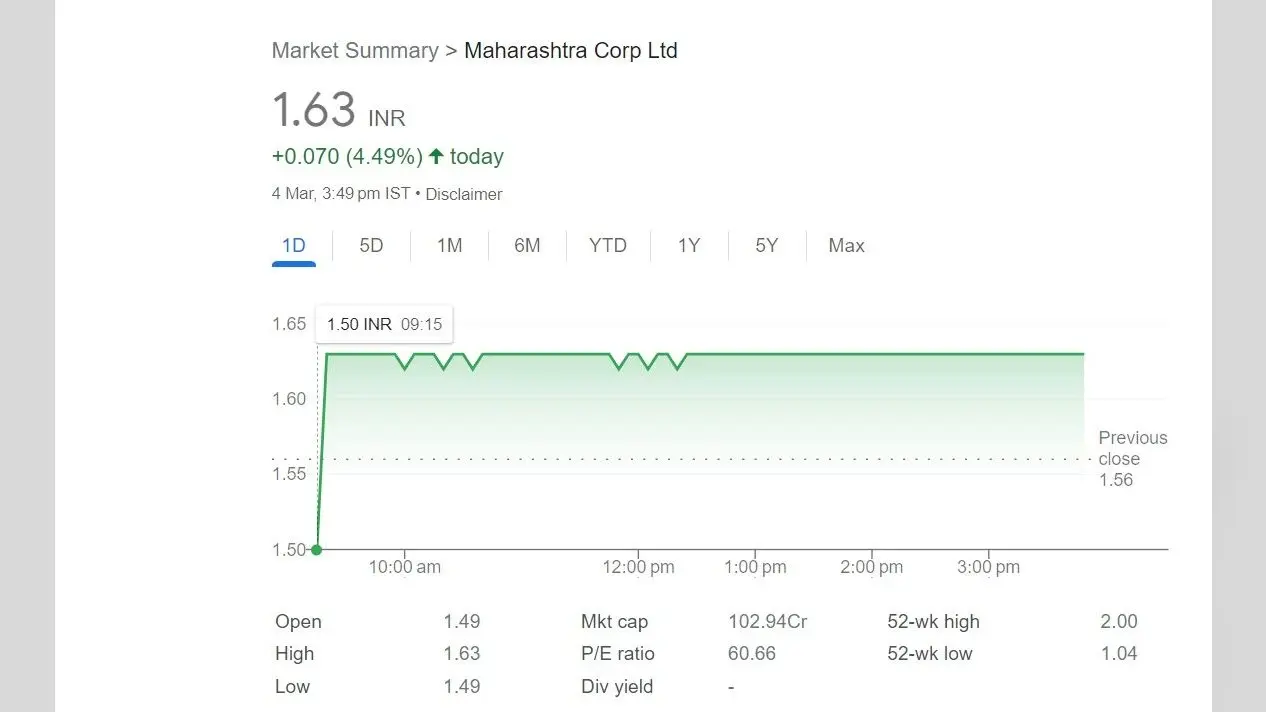Click the 52-wk high label
The width and height of the screenshot is (1266, 712).
point(934,622)
